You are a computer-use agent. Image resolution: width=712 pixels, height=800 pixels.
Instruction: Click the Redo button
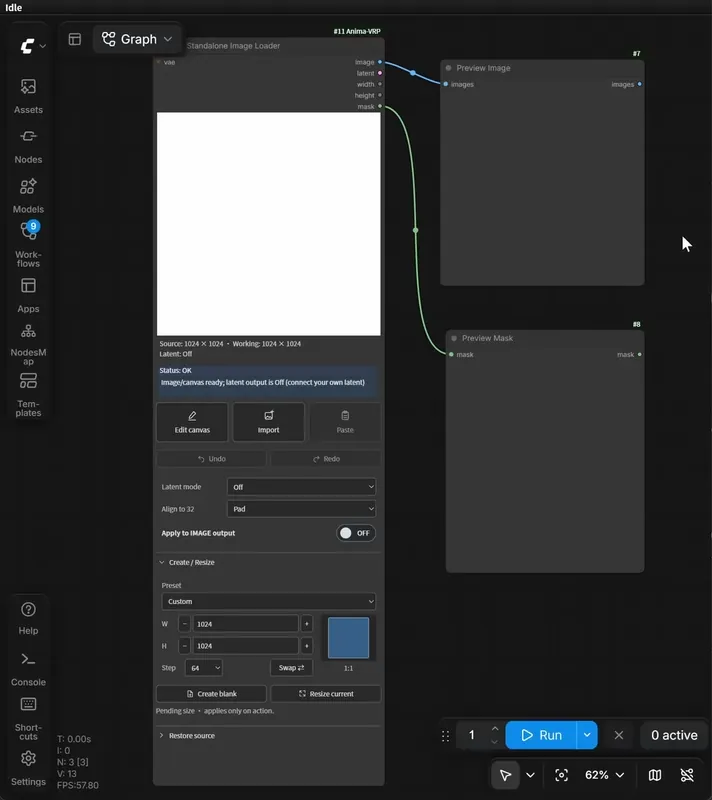[x=326, y=459]
